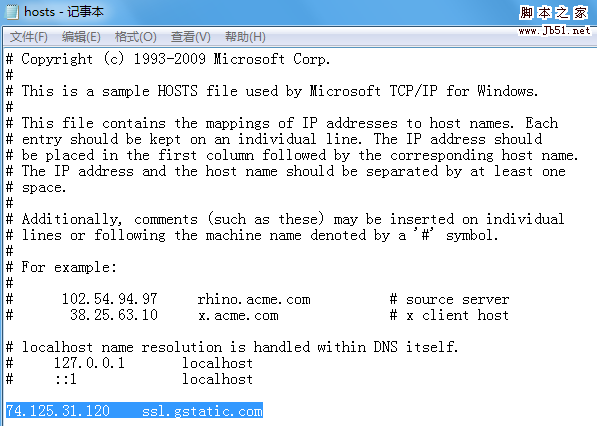This screenshot has height=426, width=597.
Task: Open the 编辑(E) menu
Action: point(81,37)
